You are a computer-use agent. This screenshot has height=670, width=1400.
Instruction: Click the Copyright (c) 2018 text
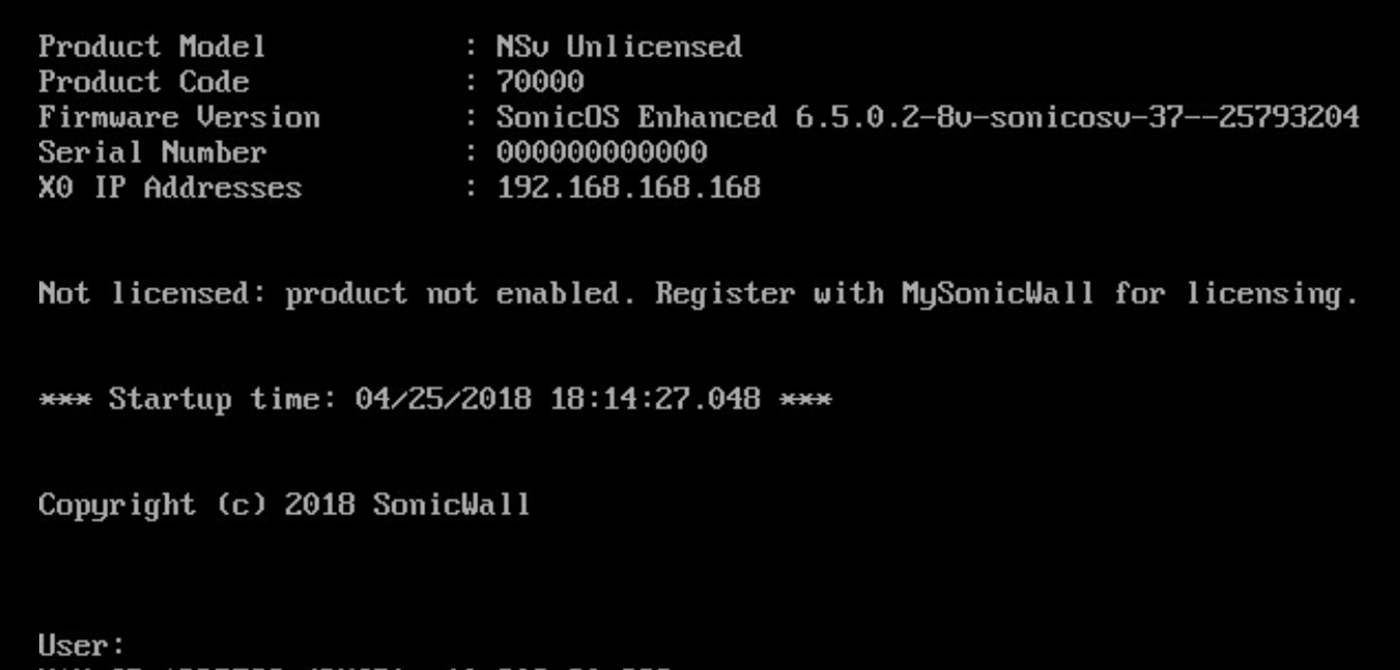click(x=196, y=504)
